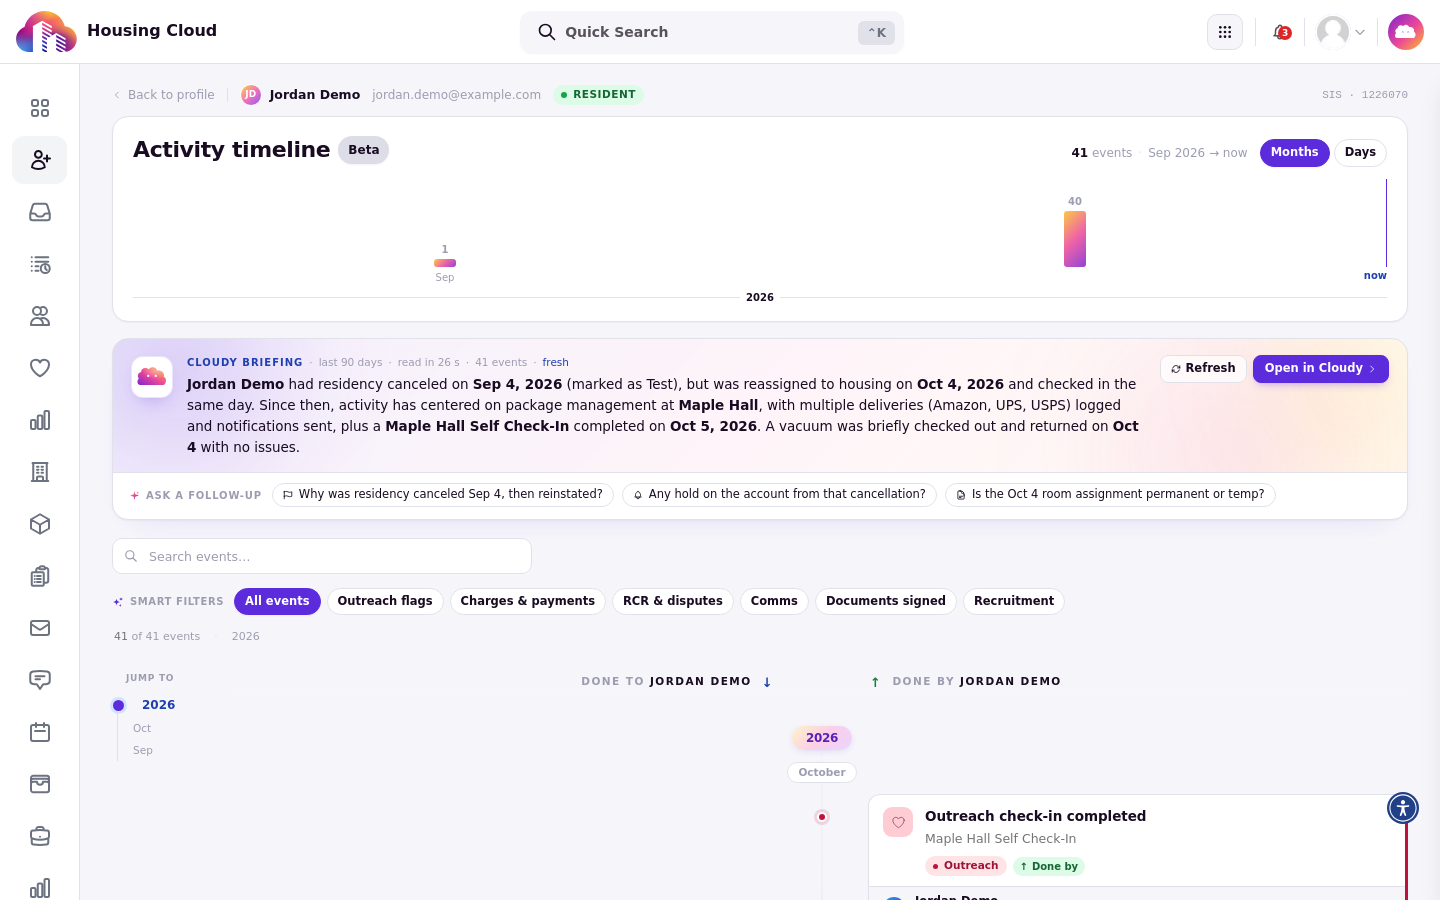The width and height of the screenshot is (1440, 900).
Task: Open the briefcase sidebar icon
Action: [x=40, y=836]
